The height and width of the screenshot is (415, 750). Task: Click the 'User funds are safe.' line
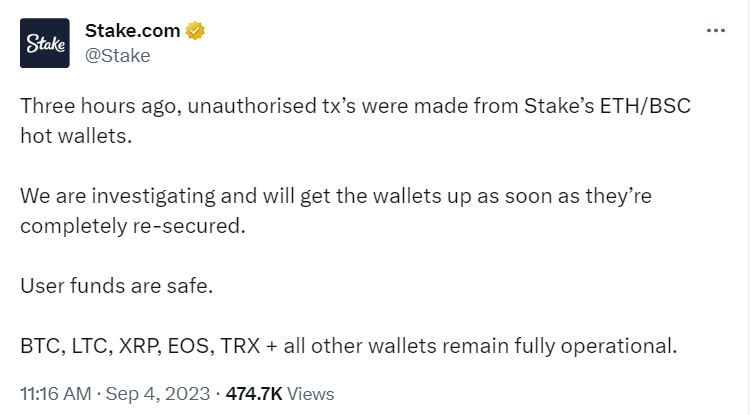click(x=116, y=286)
